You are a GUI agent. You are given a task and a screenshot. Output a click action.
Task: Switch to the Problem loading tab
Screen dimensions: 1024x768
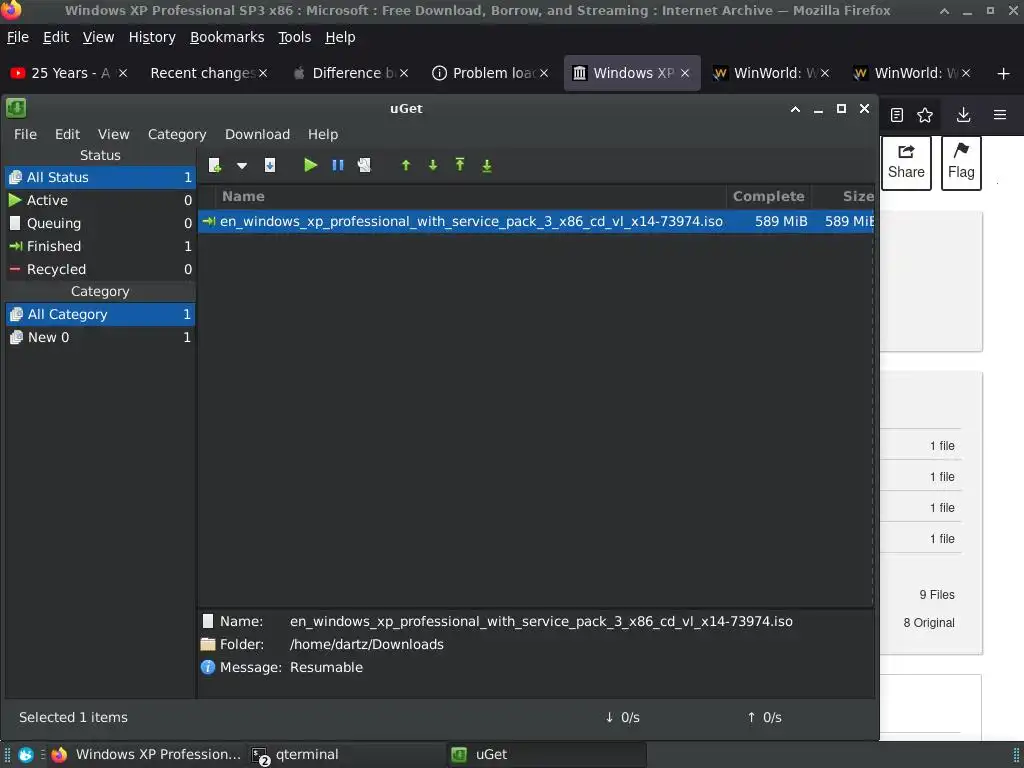coord(493,73)
